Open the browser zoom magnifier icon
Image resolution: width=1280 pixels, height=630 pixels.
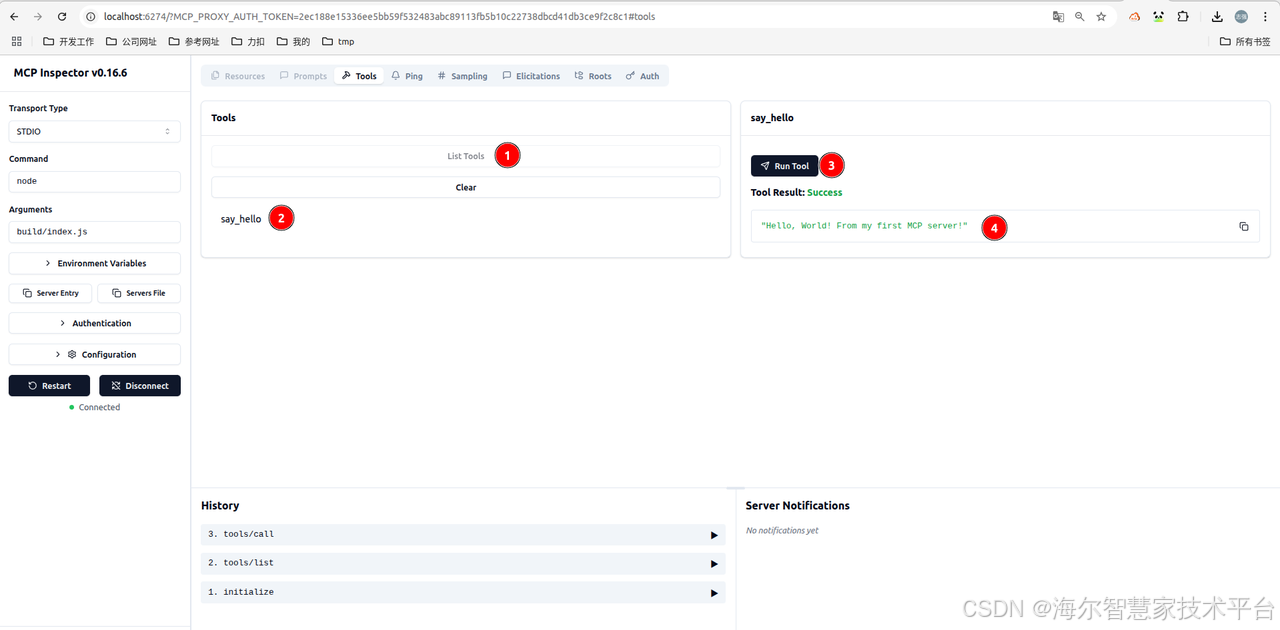(x=1080, y=17)
